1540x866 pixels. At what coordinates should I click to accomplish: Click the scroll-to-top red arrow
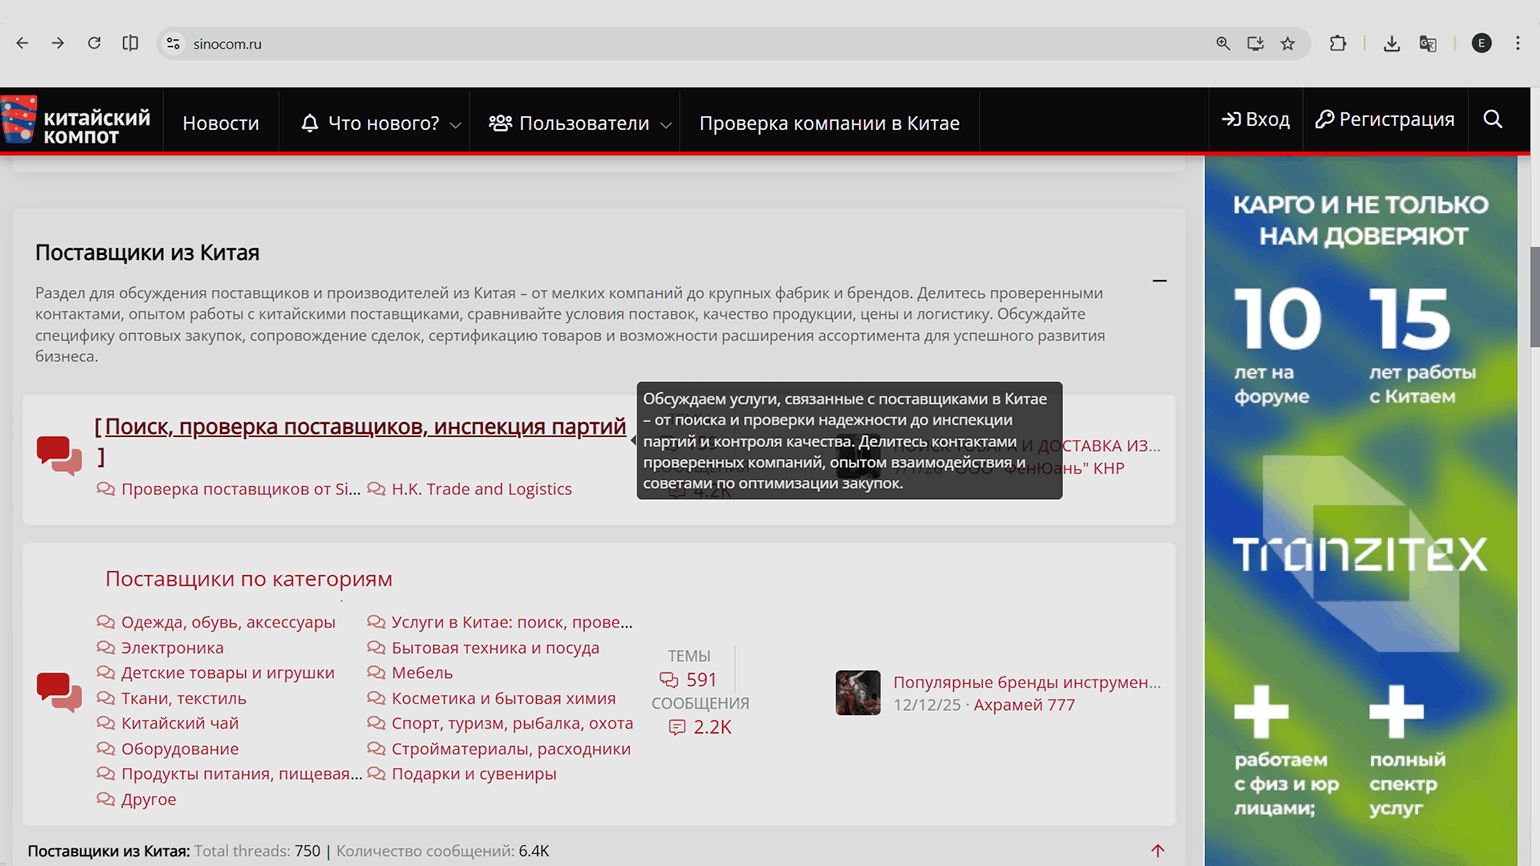click(1157, 851)
